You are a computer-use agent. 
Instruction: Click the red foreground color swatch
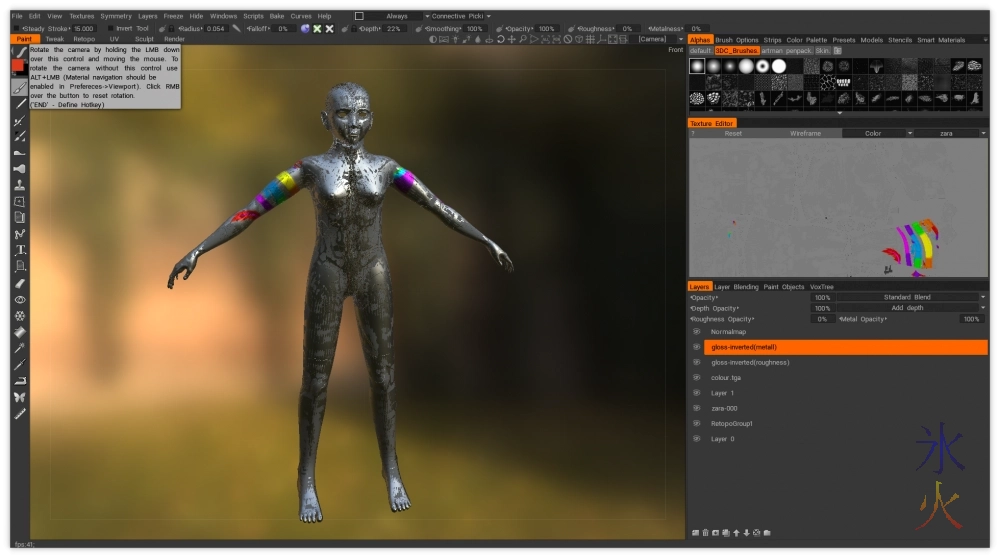click(18, 66)
